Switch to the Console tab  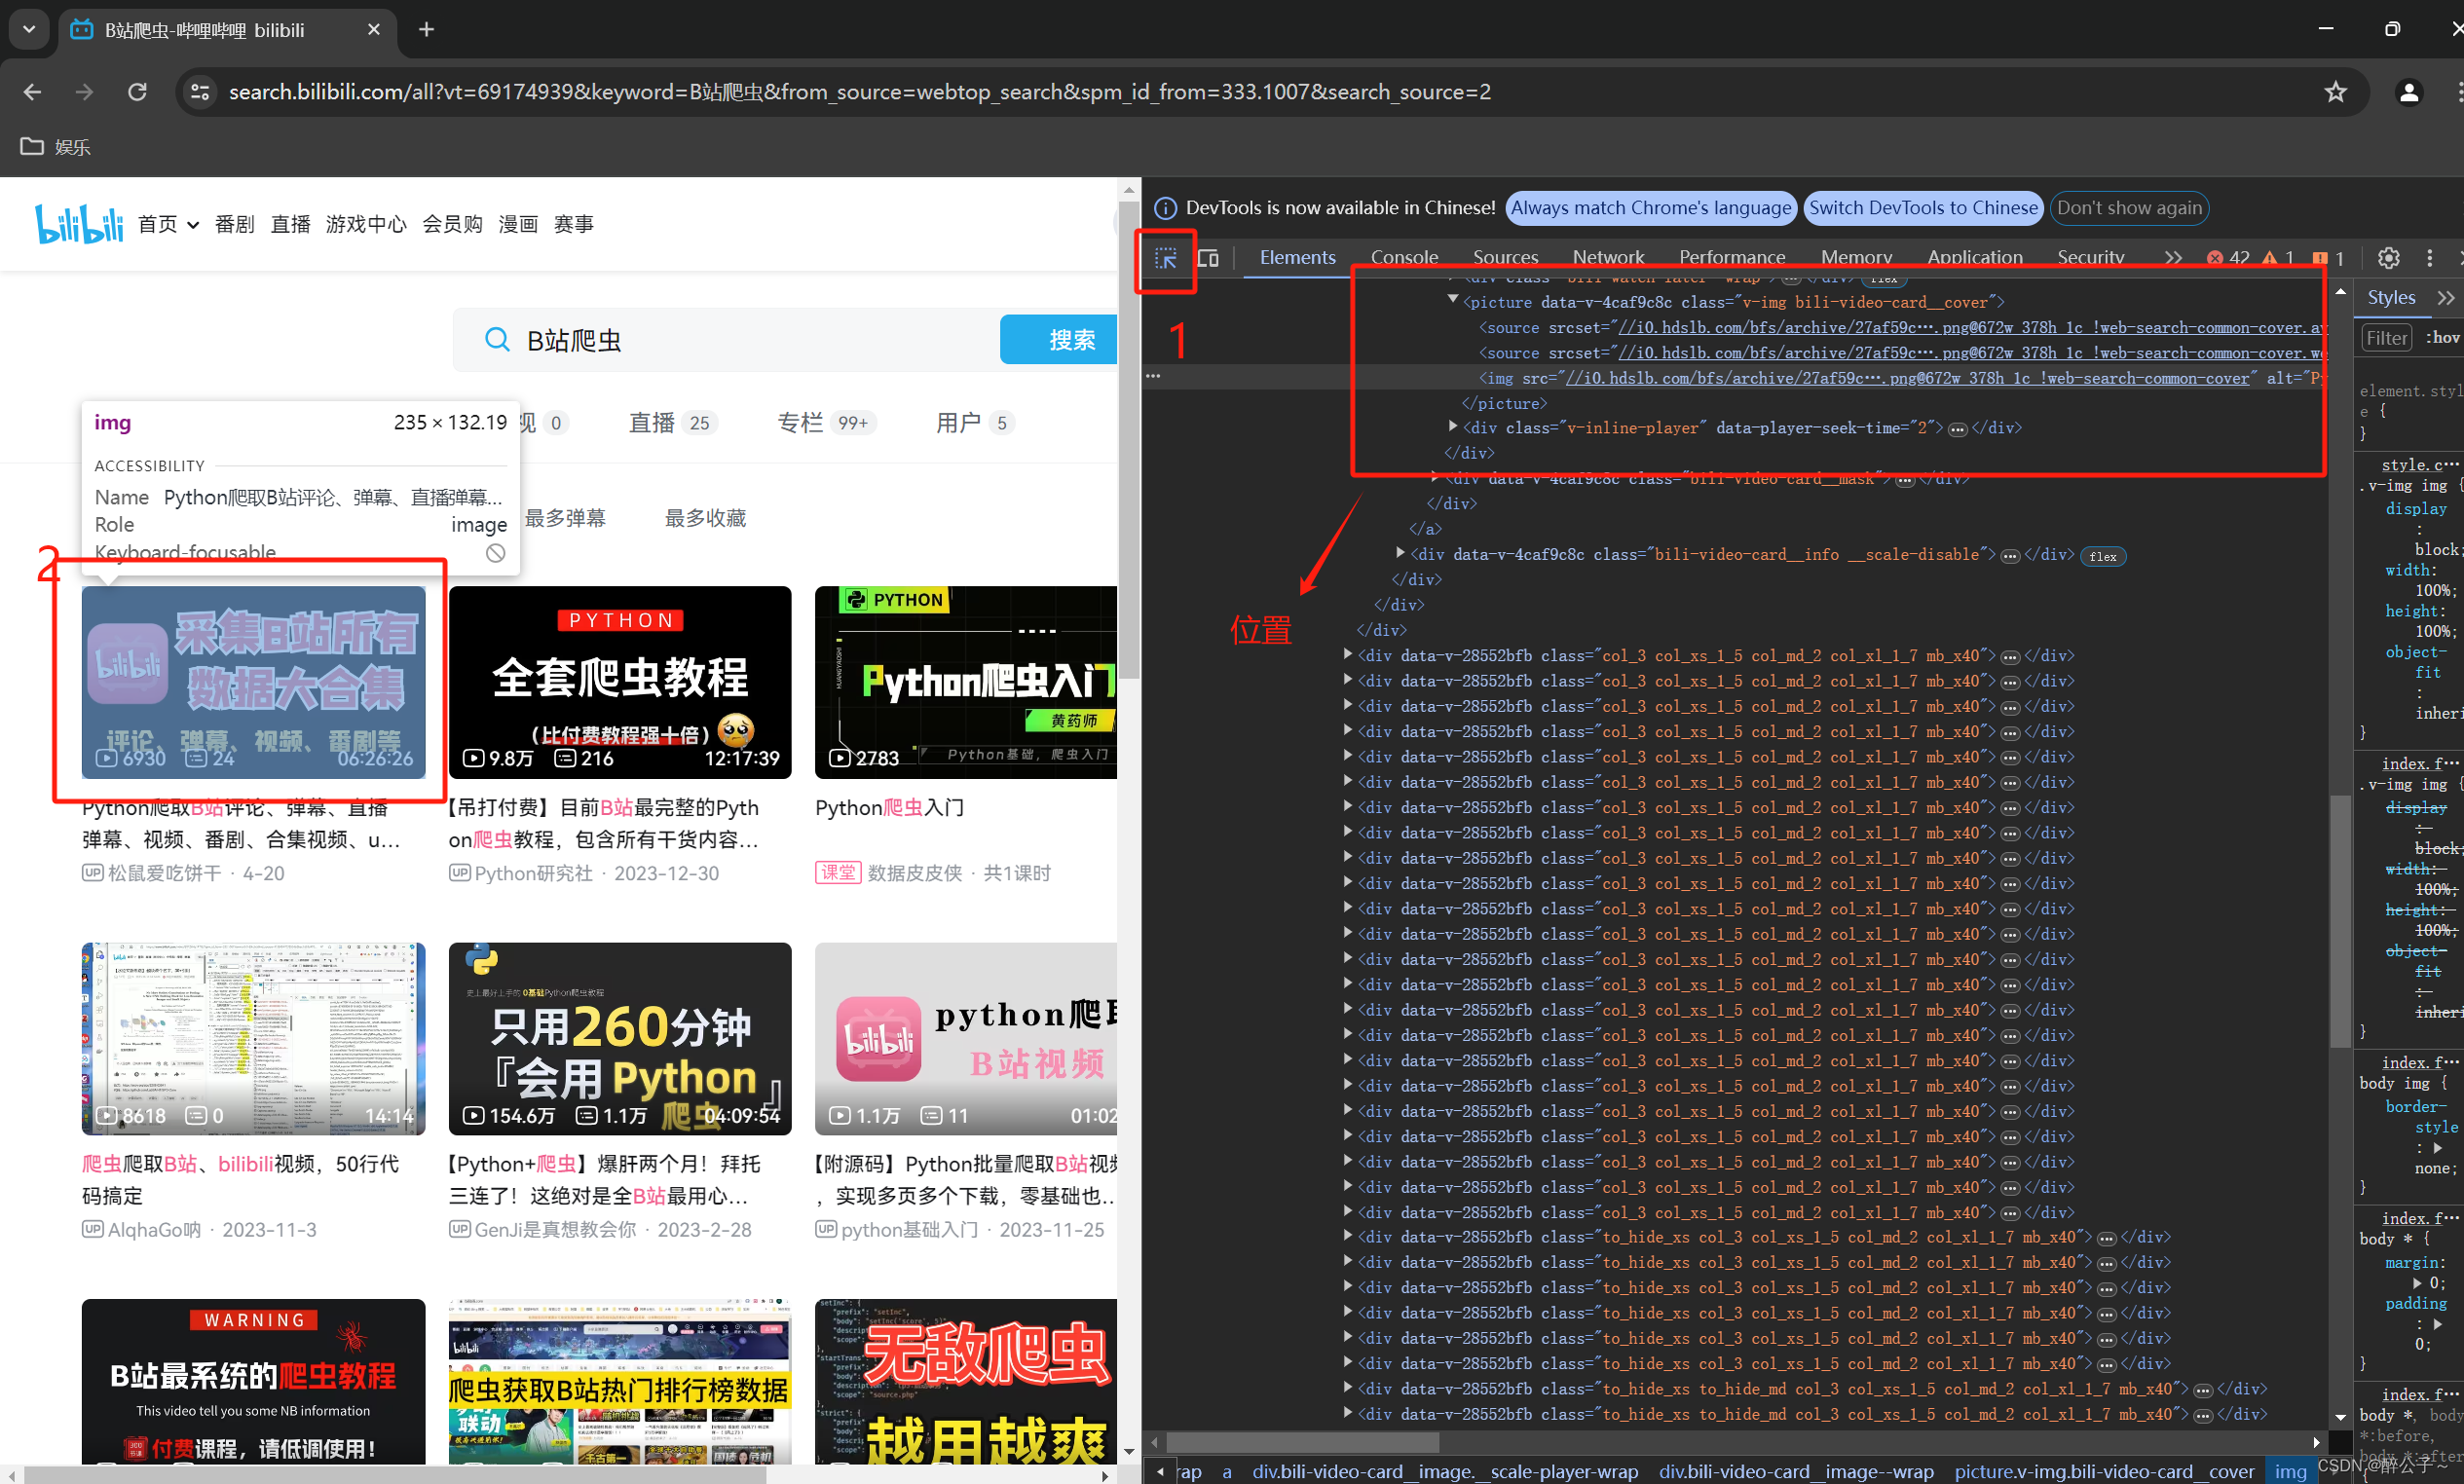1403,258
